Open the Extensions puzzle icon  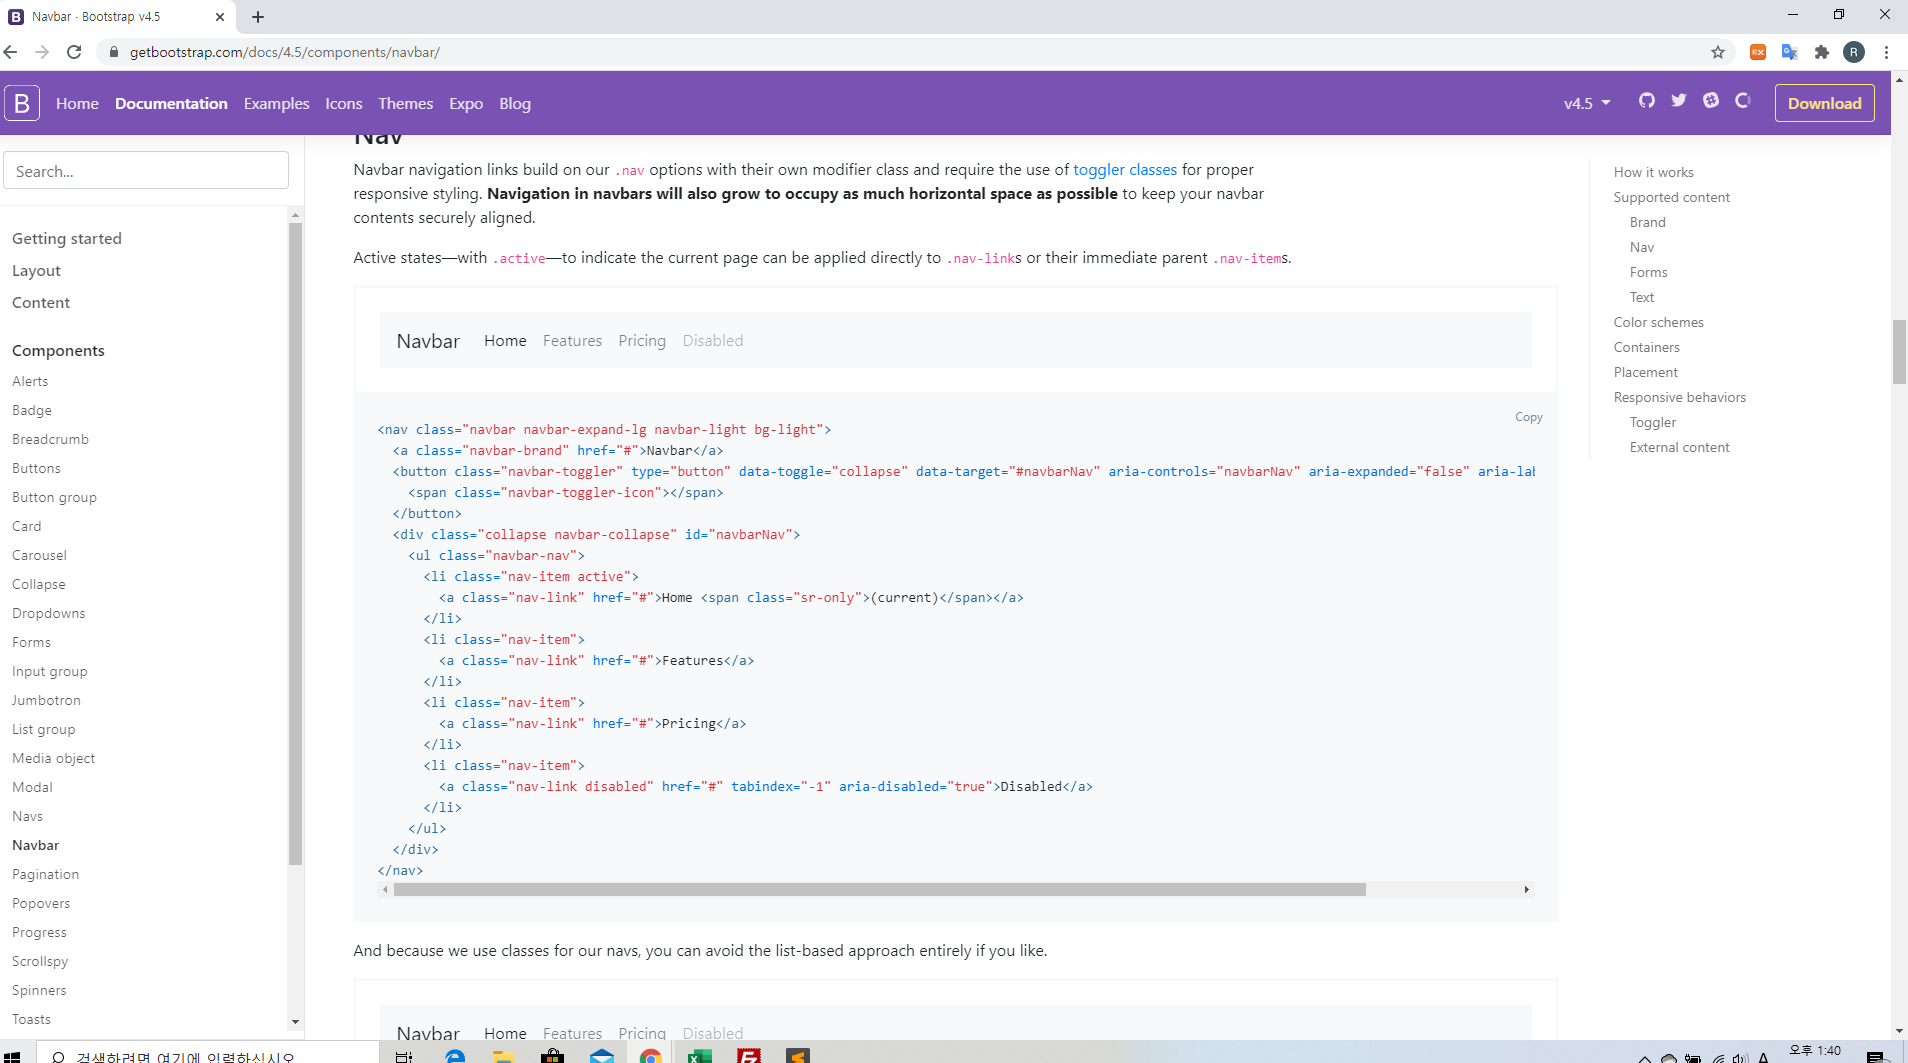[x=1822, y=52]
